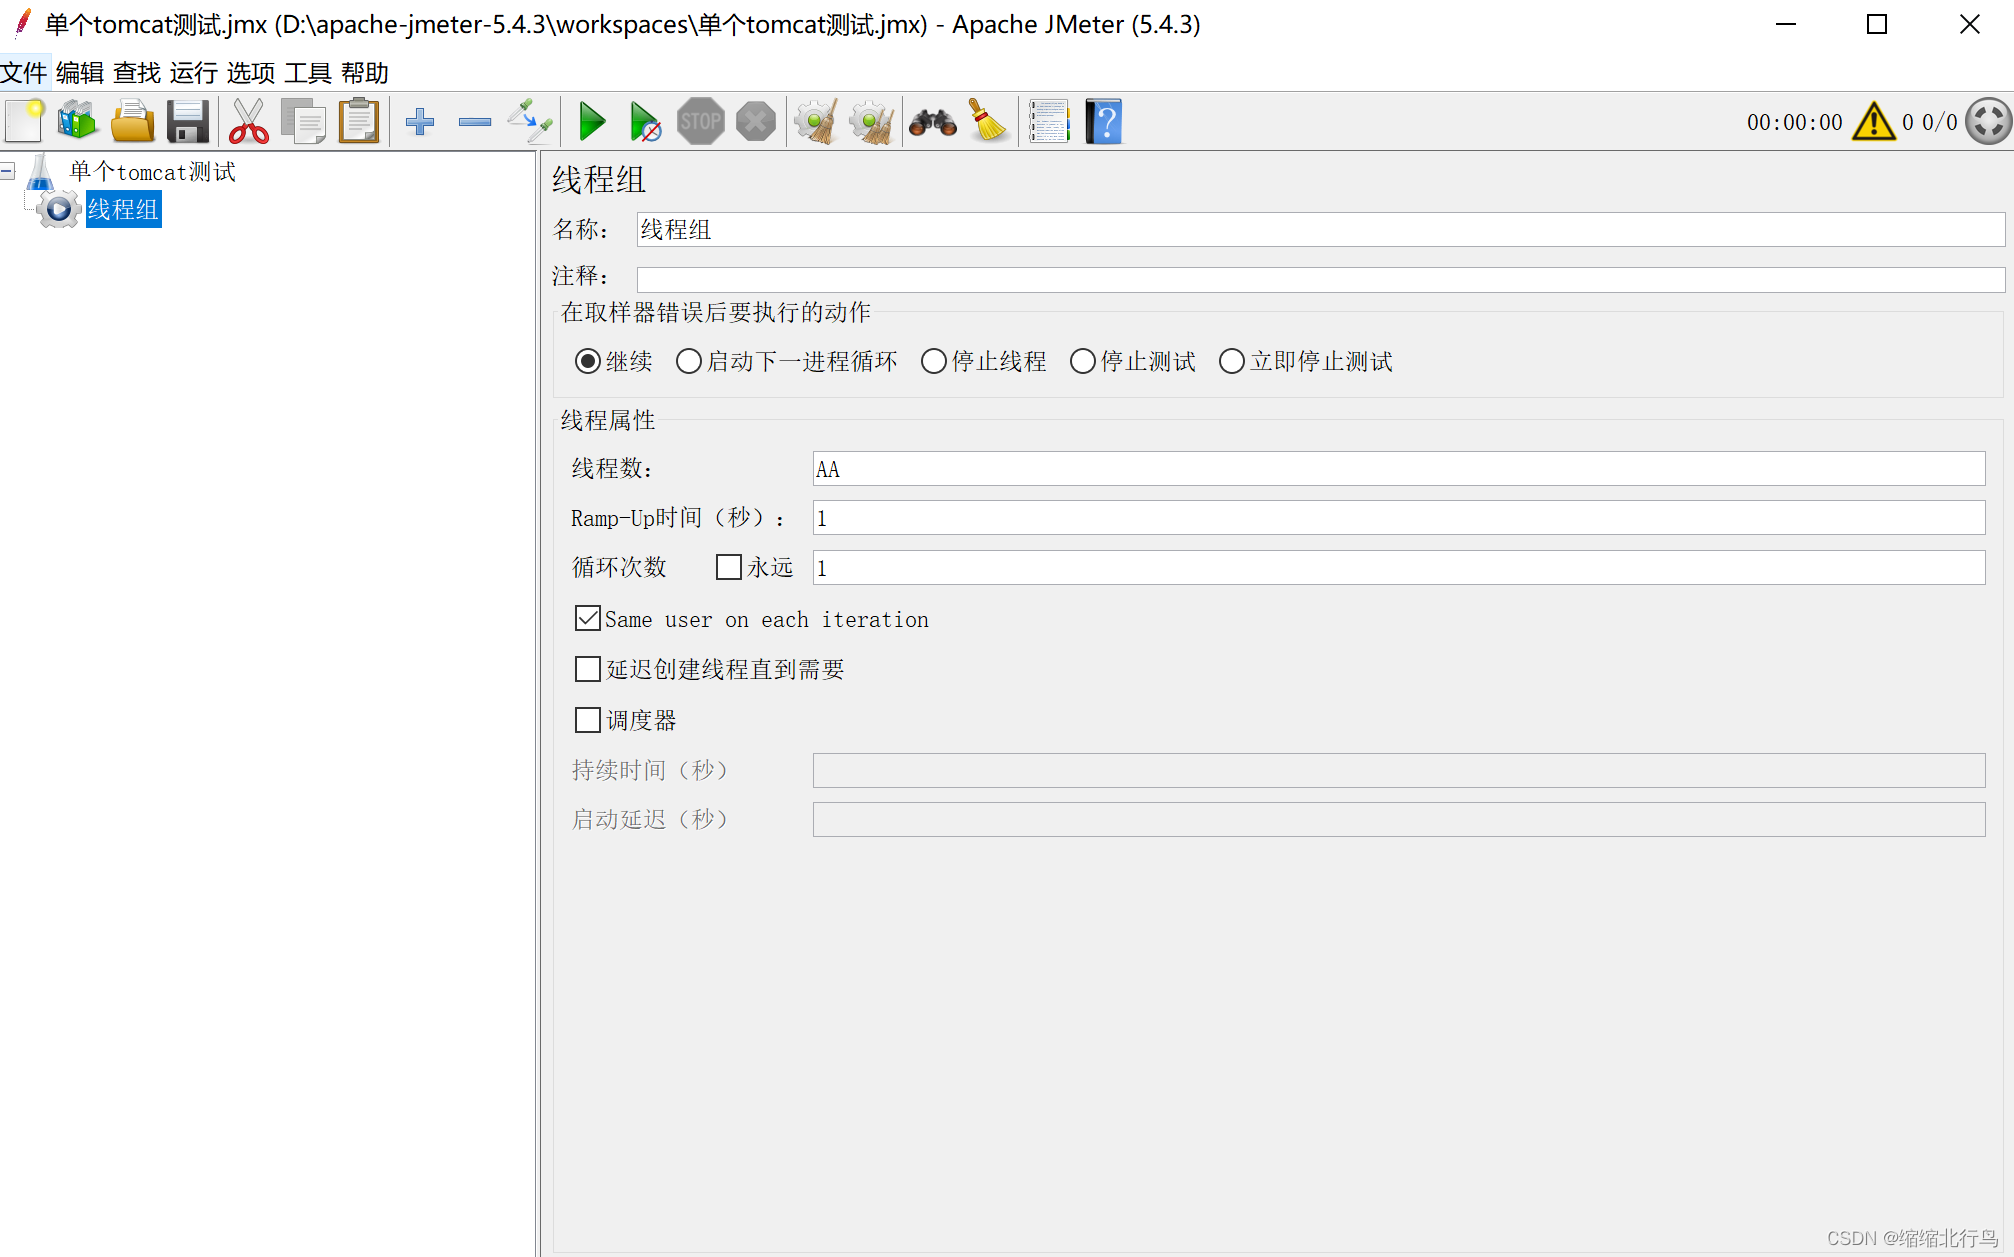2014x1257 pixels.
Task: Open the Templates icon
Action: click(78, 122)
